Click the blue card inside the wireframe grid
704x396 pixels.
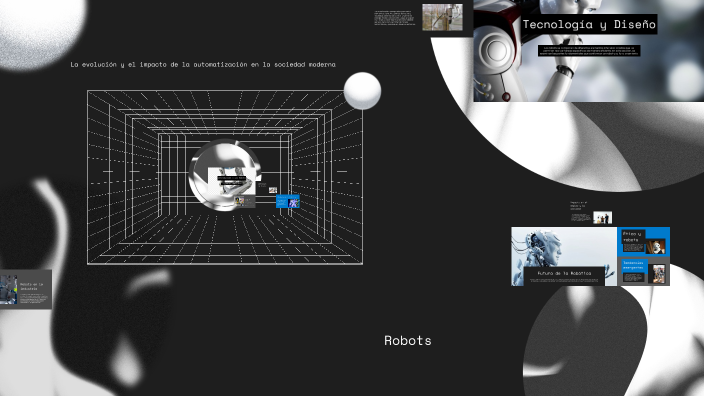(x=288, y=201)
